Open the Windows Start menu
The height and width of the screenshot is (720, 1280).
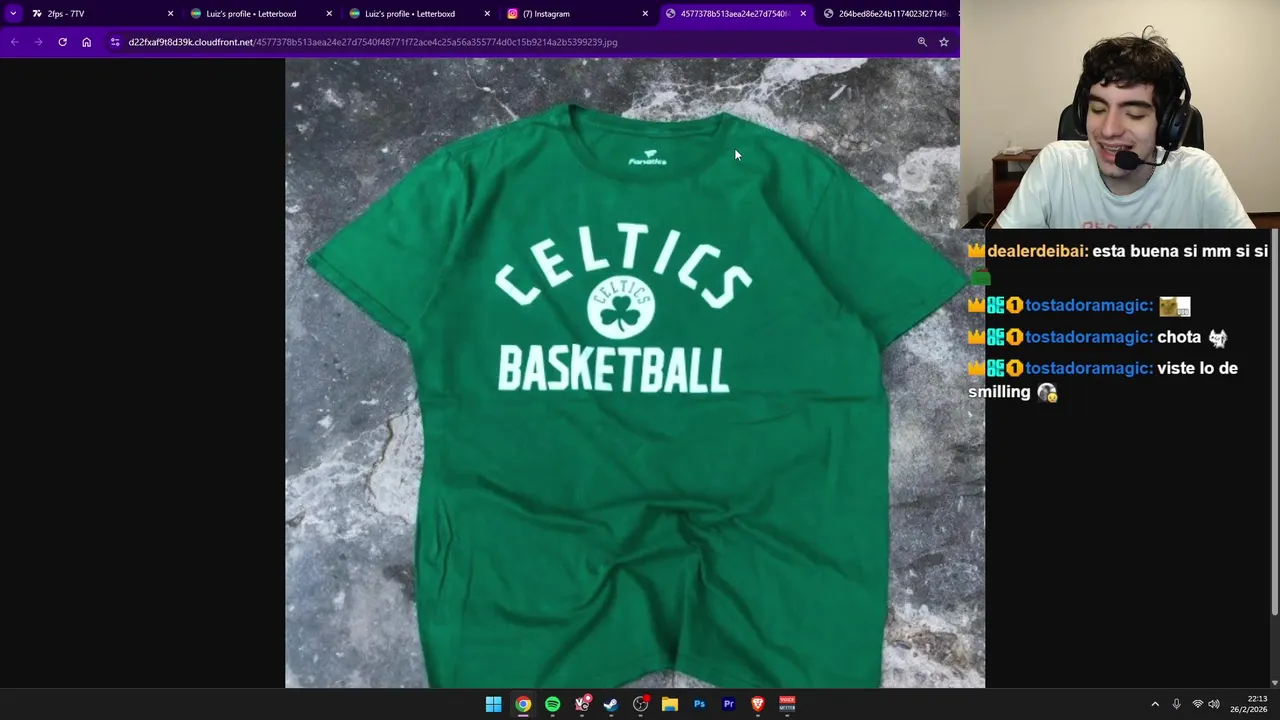click(x=493, y=704)
